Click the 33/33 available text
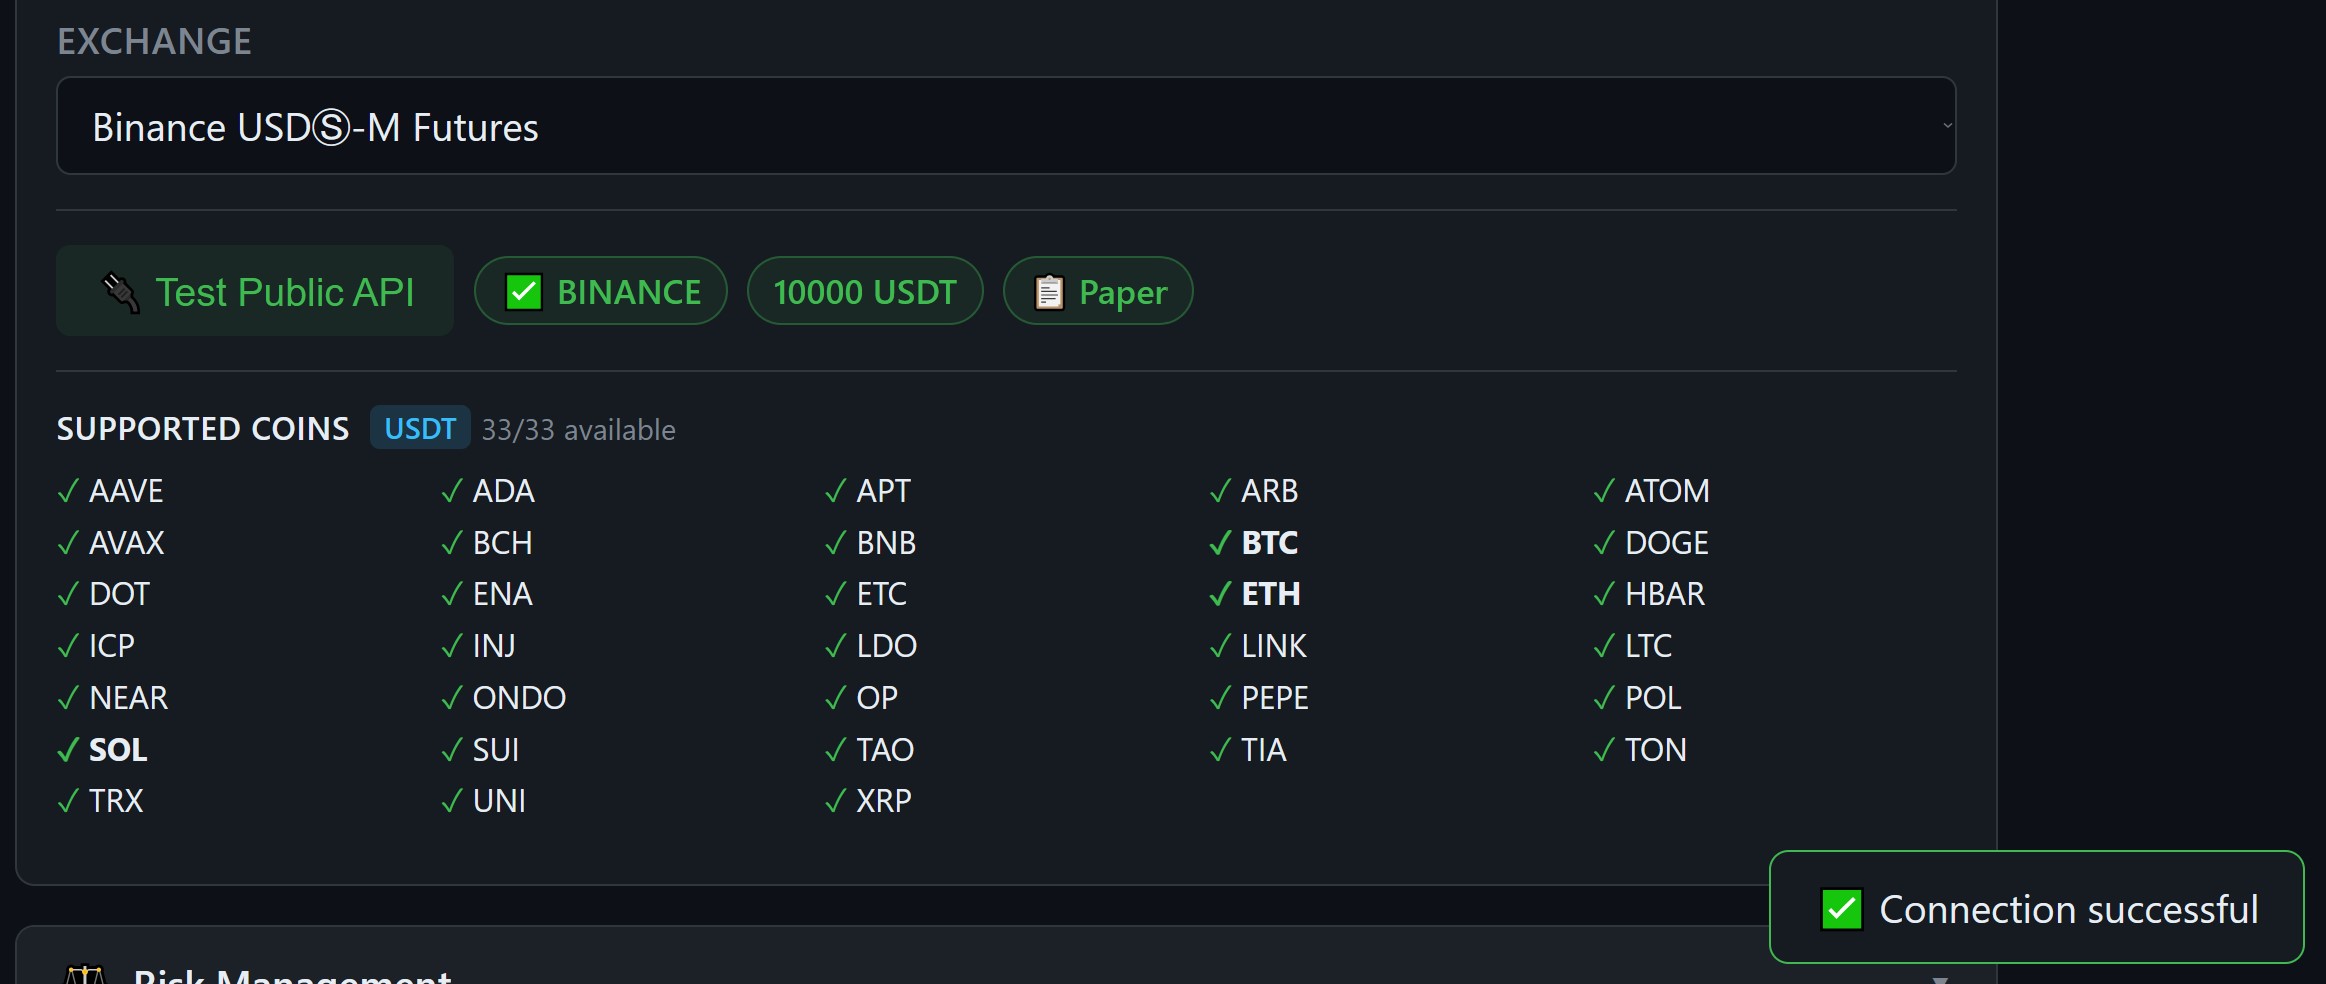2326x984 pixels. pyautogui.click(x=578, y=429)
